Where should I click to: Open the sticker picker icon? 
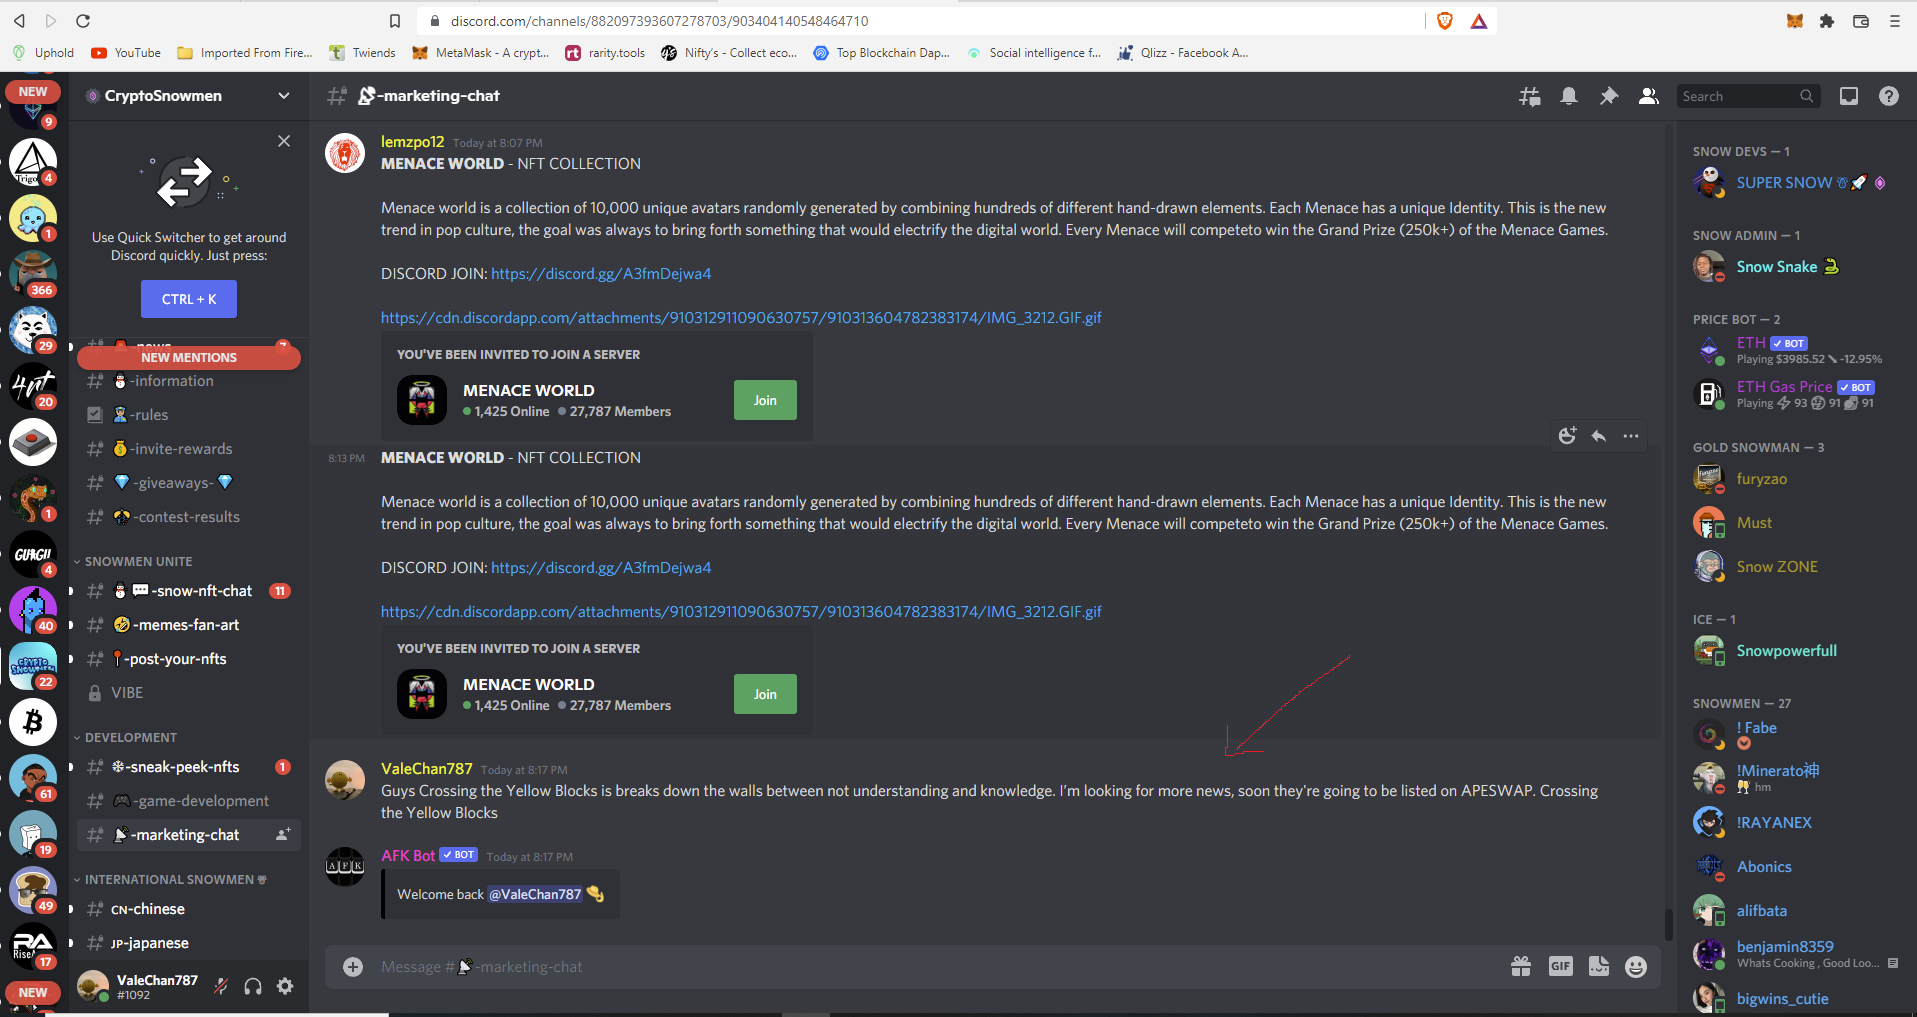(x=1599, y=967)
